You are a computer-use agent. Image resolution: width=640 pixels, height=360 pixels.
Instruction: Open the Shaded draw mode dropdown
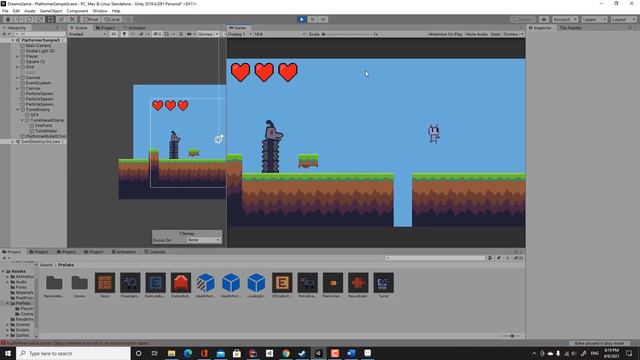point(87,34)
